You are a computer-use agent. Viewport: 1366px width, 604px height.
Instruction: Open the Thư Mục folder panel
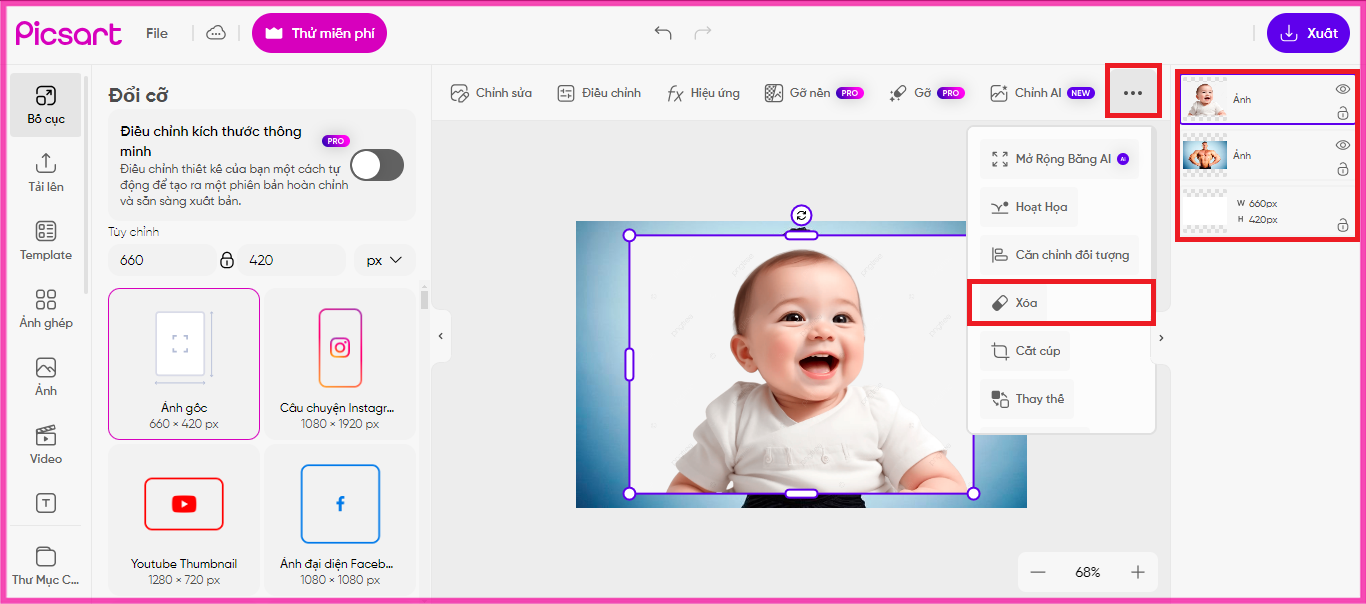[x=46, y=566]
